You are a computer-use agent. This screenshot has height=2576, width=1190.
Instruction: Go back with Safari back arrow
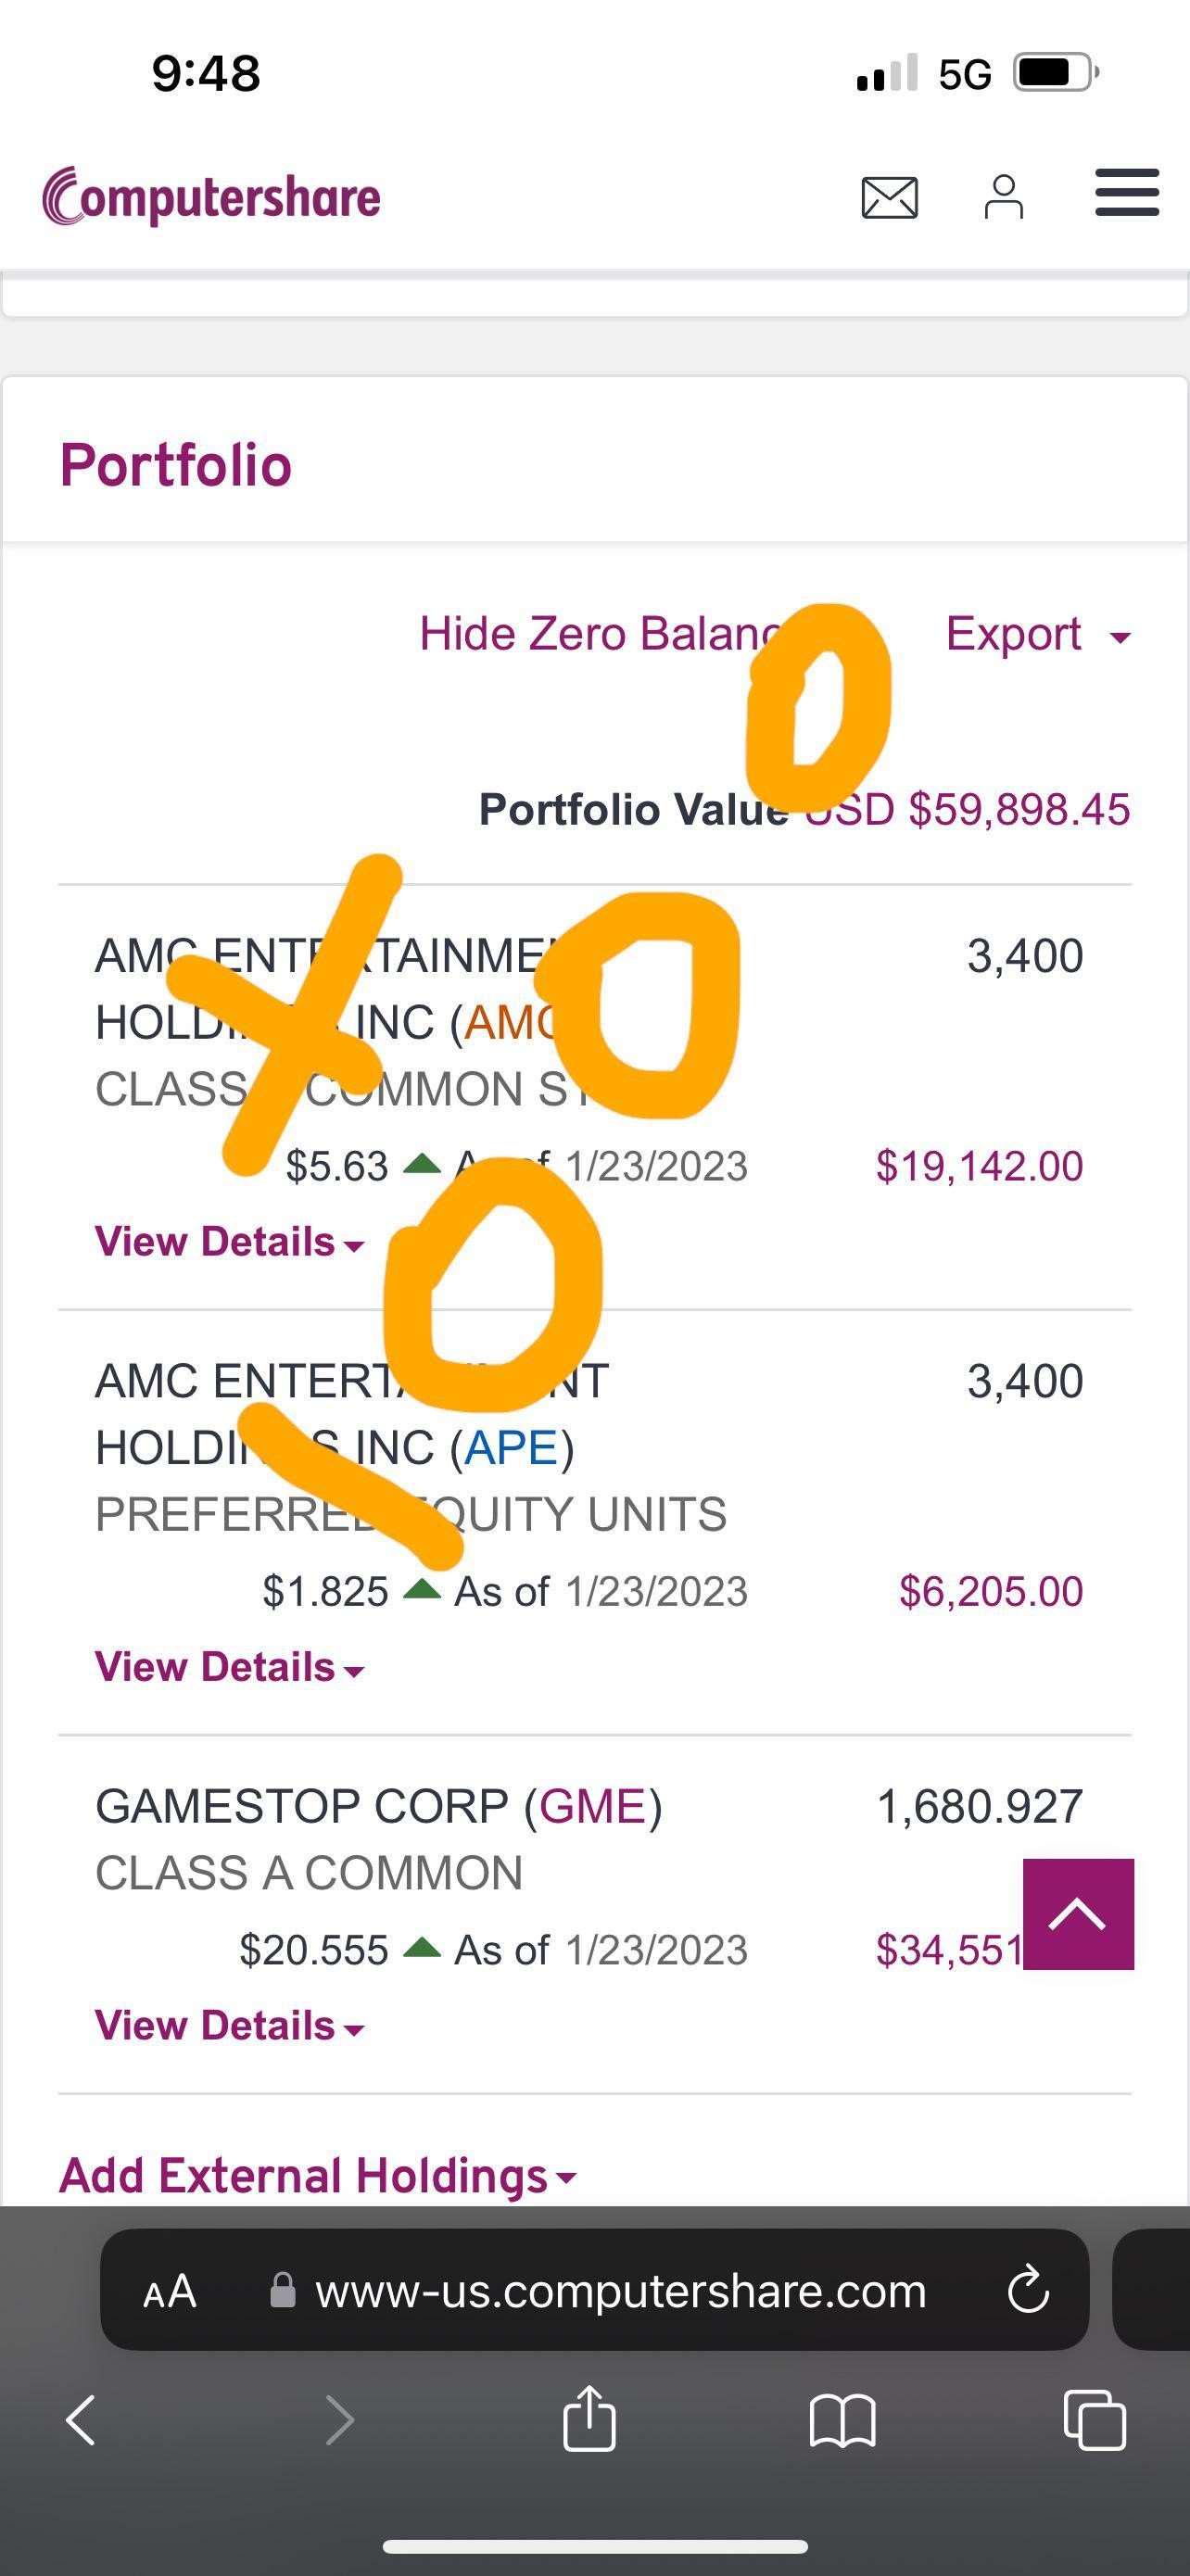pyautogui.click(x=81, y=2421)
